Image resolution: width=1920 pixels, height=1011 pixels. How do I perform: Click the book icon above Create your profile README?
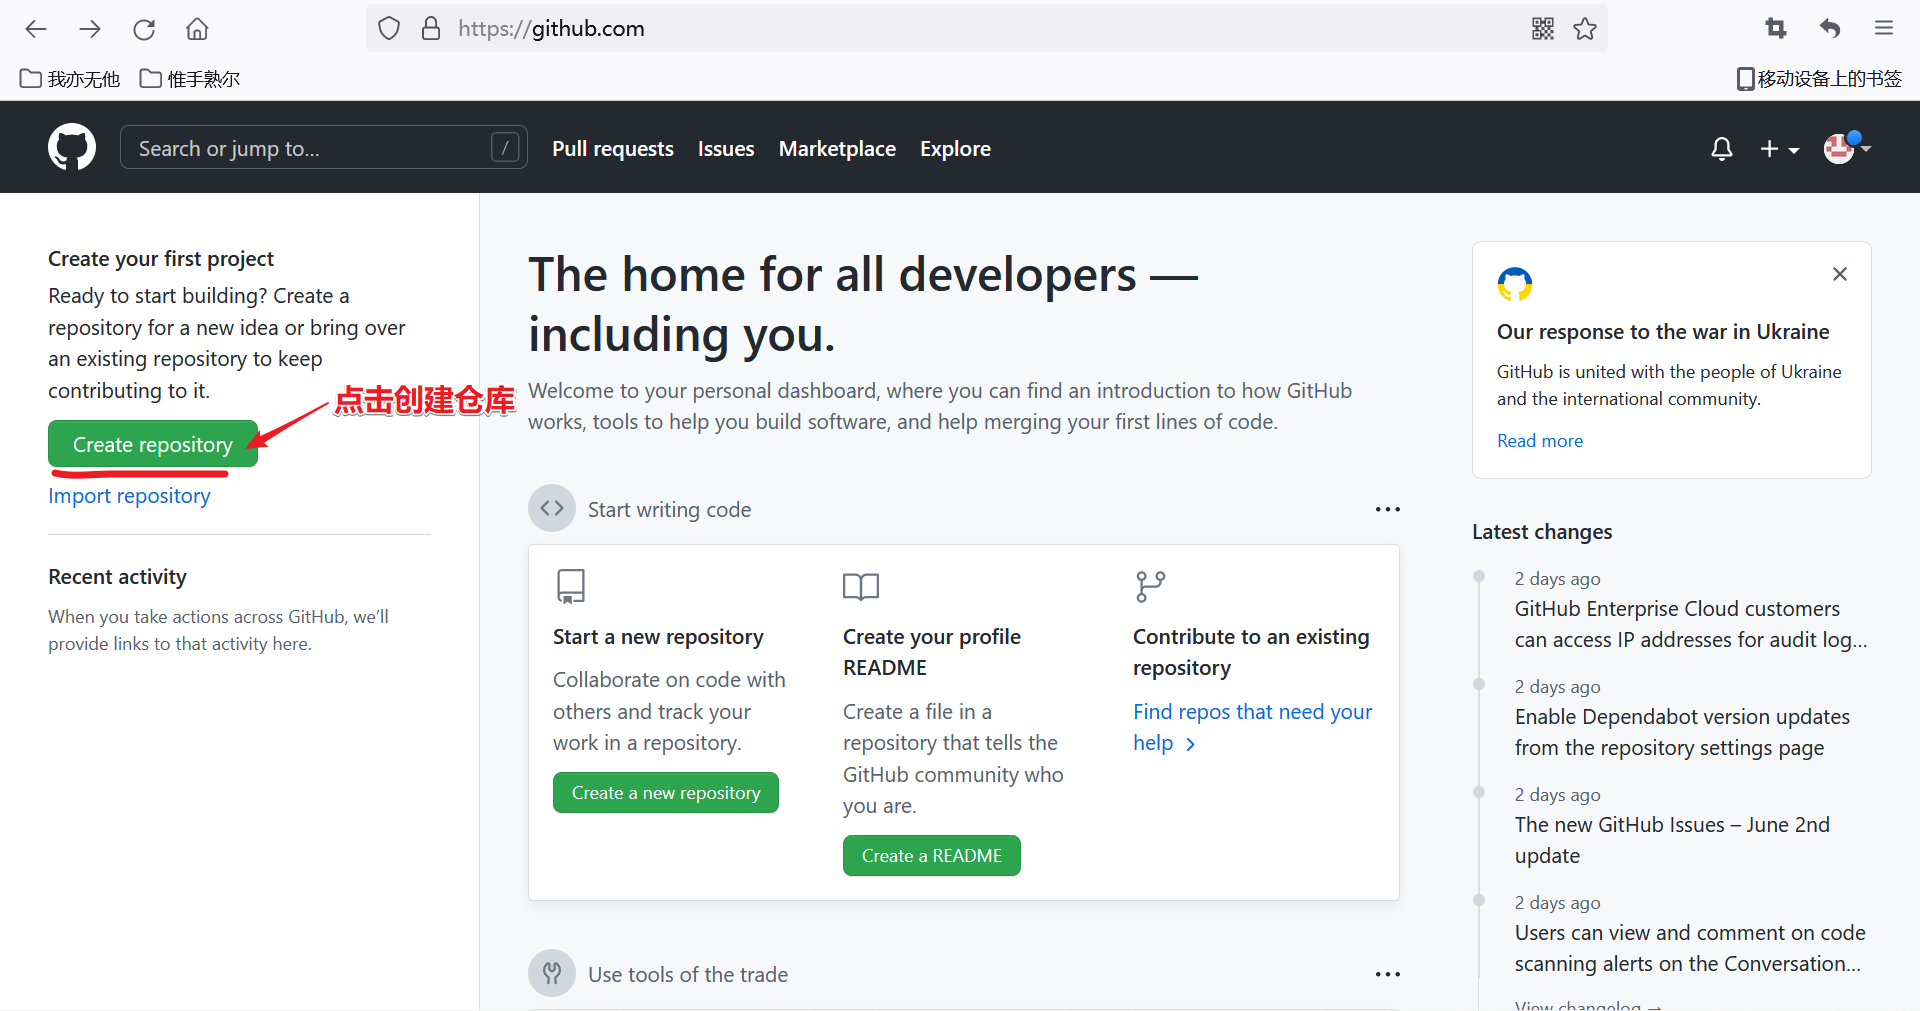coord(861,587)
